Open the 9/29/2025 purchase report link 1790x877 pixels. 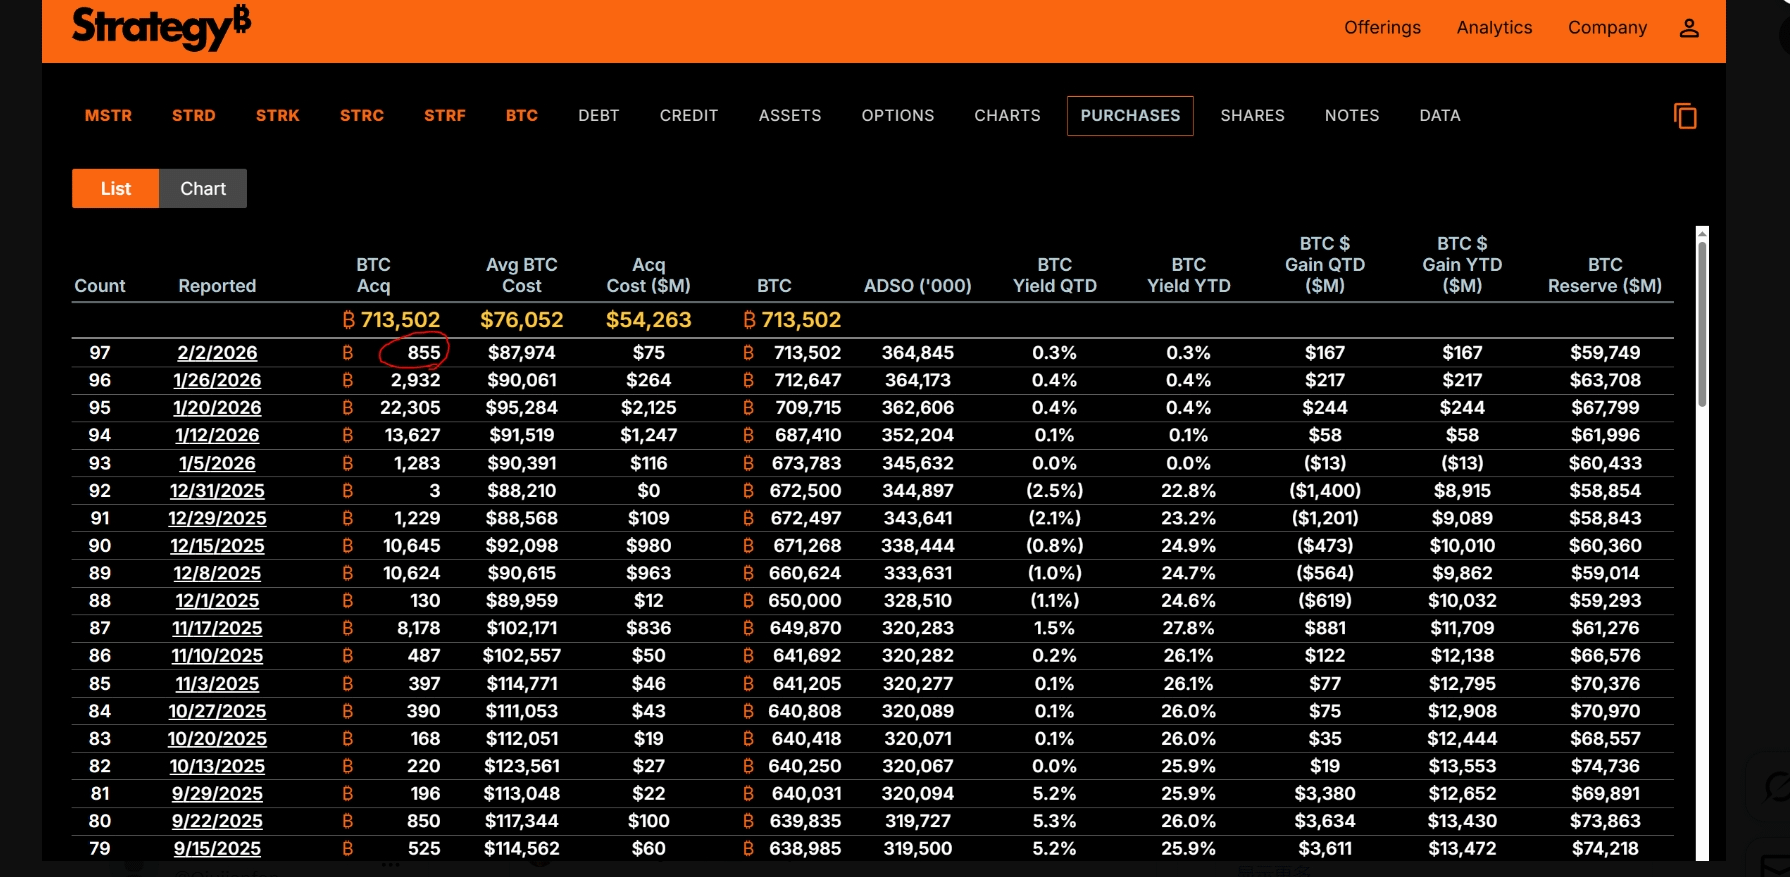pyautogui.click(x=217, y=794)
